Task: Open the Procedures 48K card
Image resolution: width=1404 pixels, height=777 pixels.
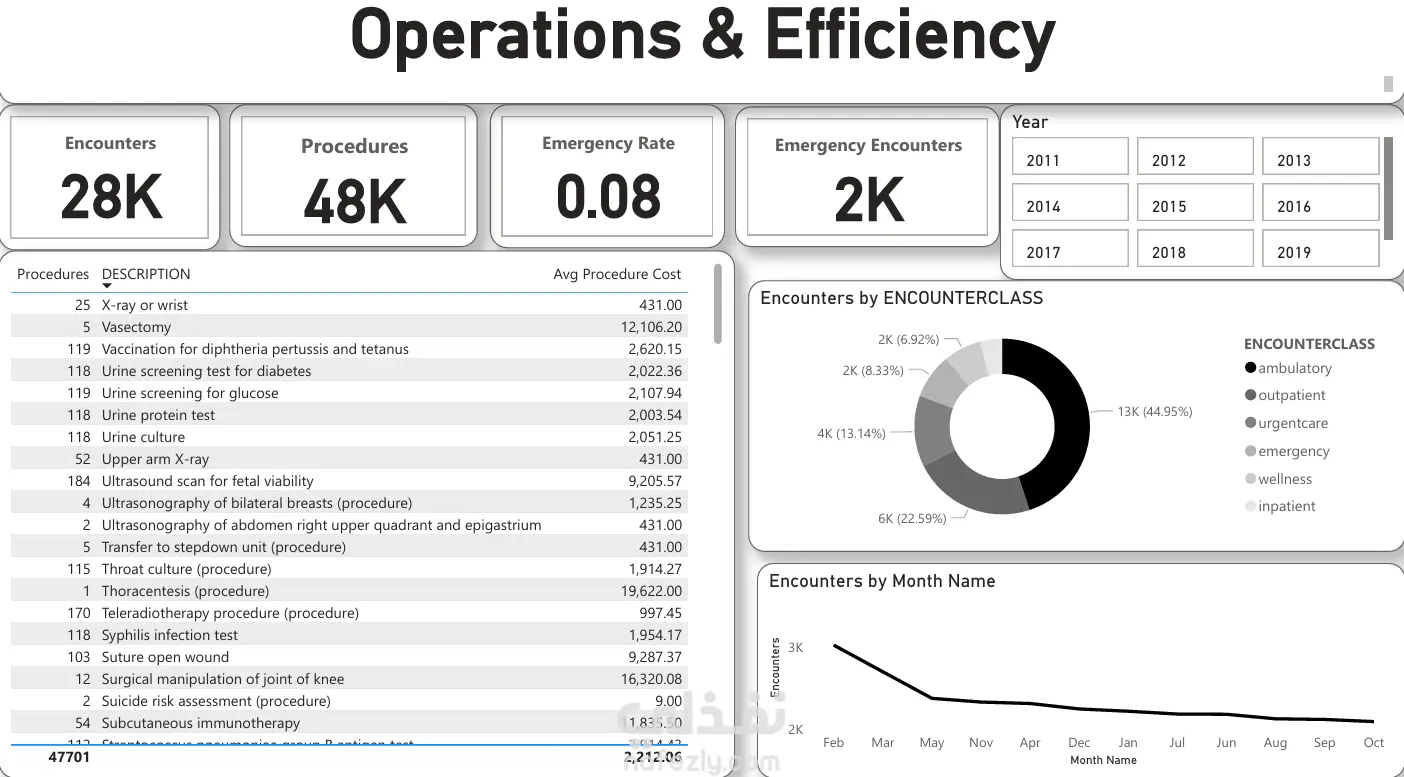Action: [354, 177]
